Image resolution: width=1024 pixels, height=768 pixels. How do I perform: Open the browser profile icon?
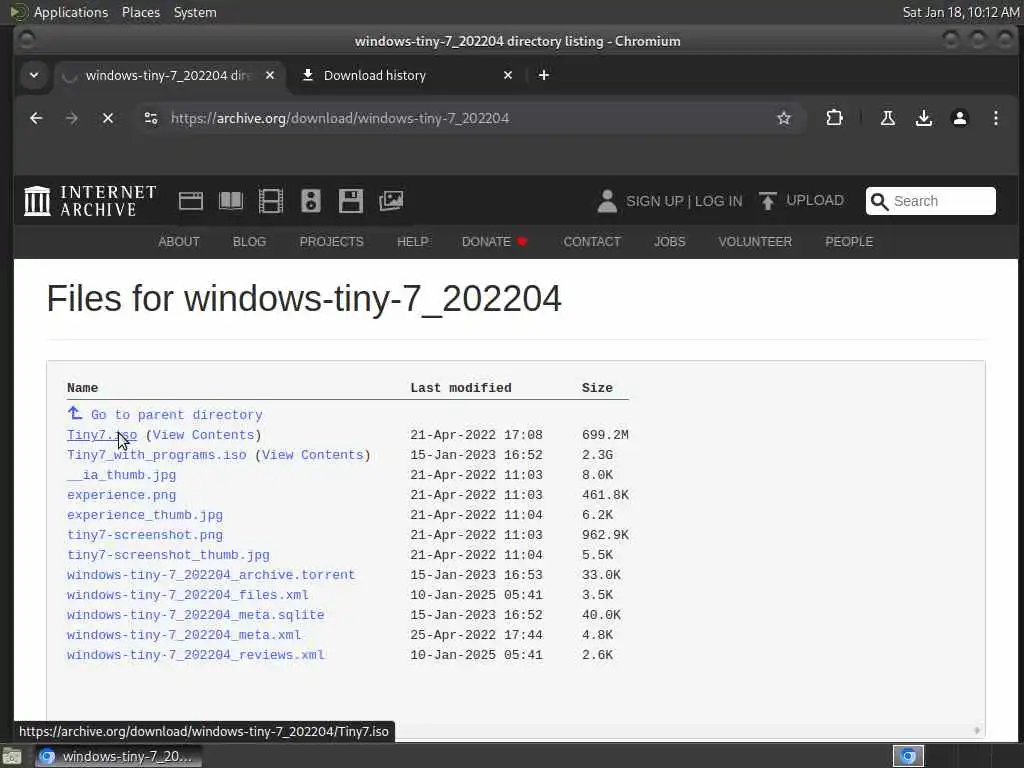(x=959, y=118)
